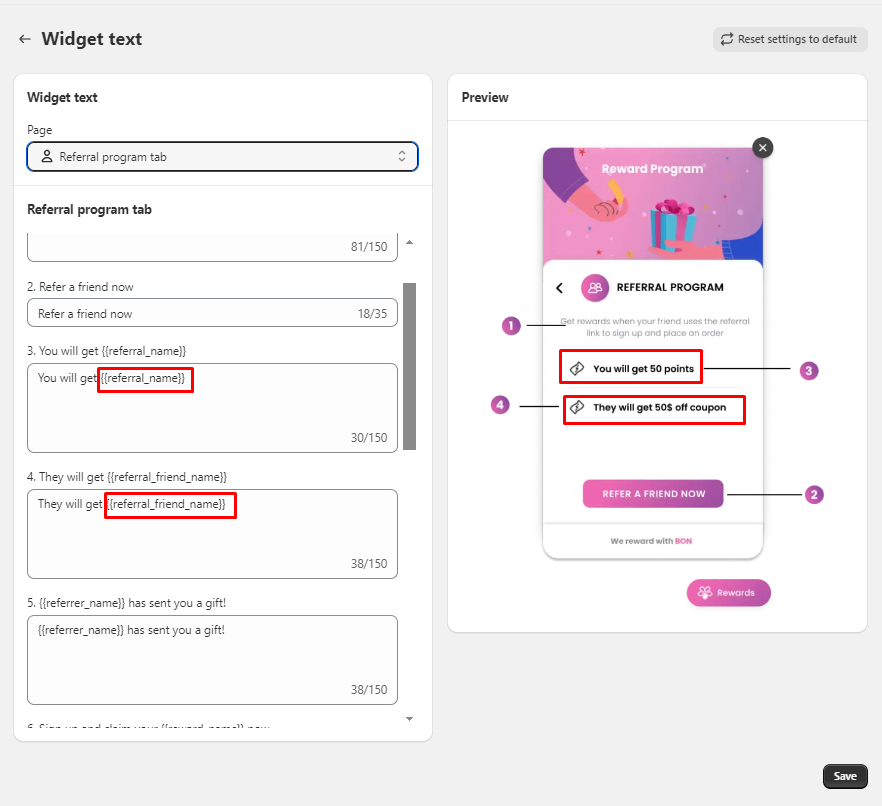Viewport: 882px width, 806px height.
Task: Click coupon icon beside 50$ off coupon
Action: tap(577, 408)
